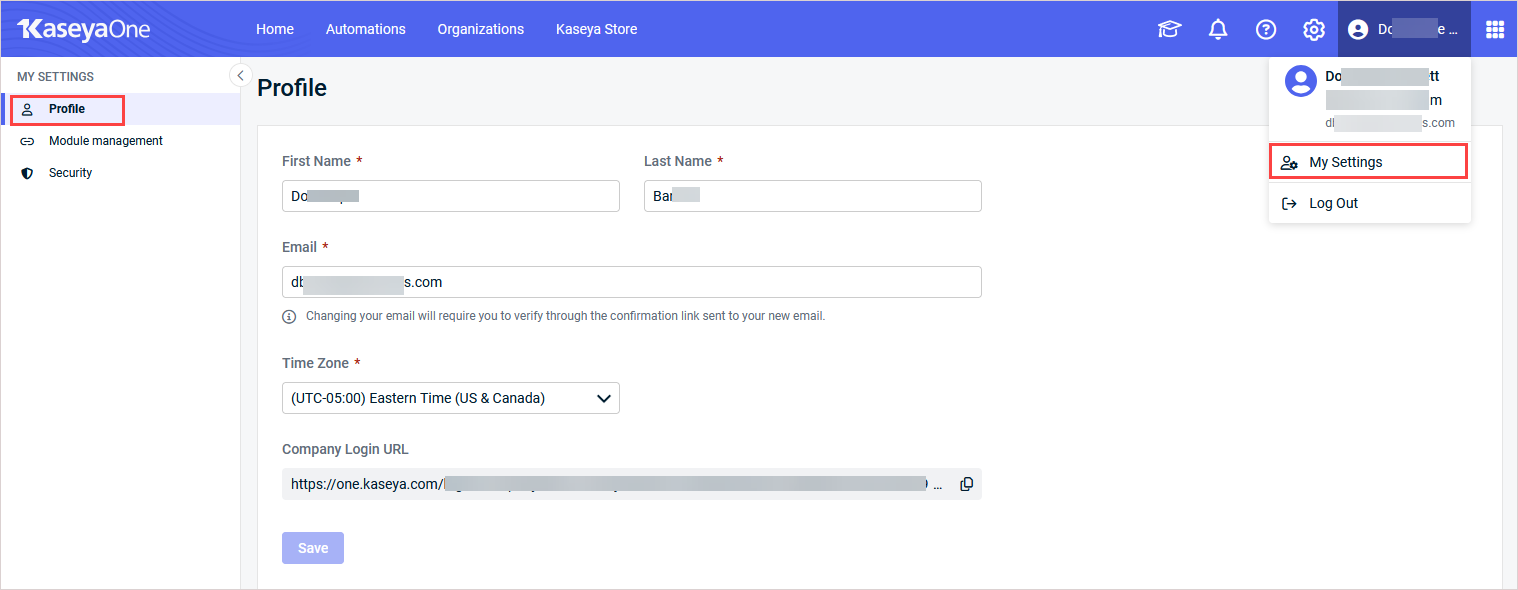
Task: Click the graduation cap training icon
Action: [x=1169, y=30]
